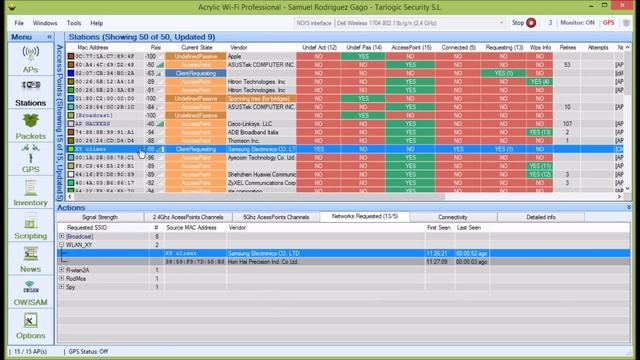The height and width of the screenshot is (360, 640).
Task: Click the Samsung Electronics row under WLAN_XY
Action: pos(343,253)
